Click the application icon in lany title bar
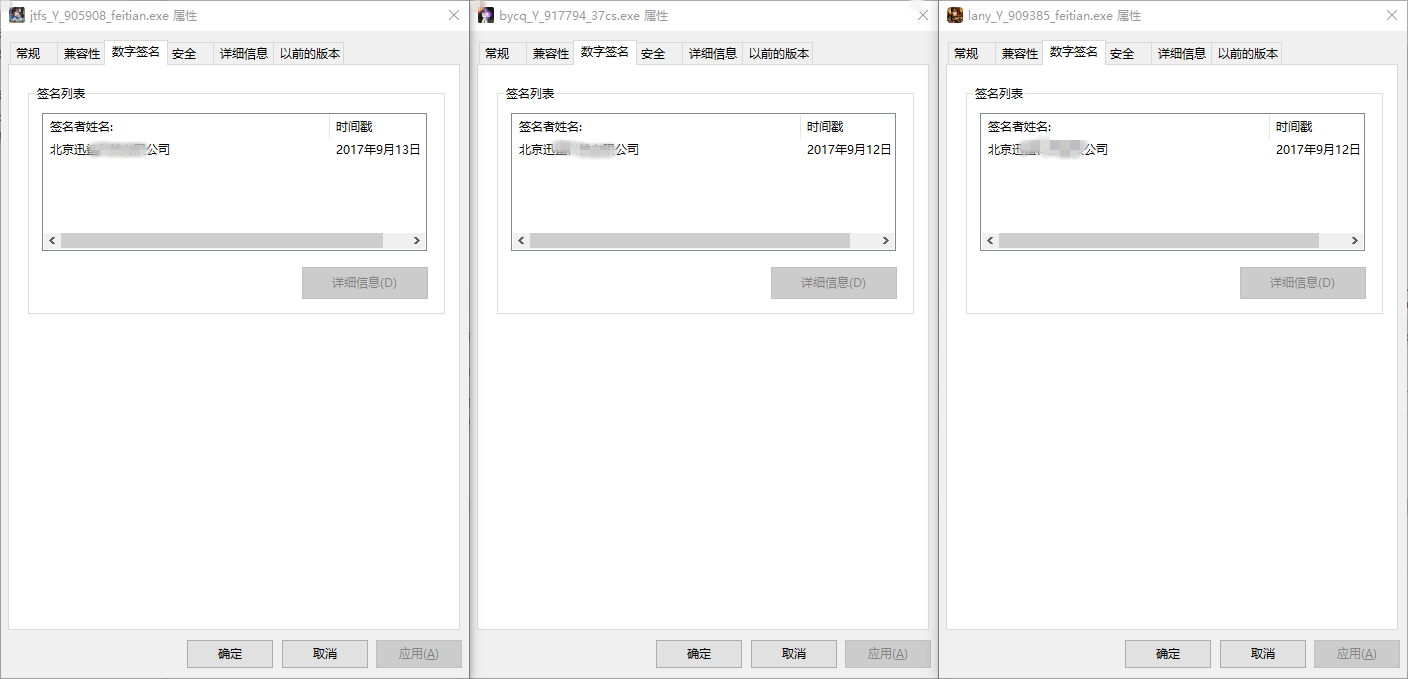This screenshot has height=679, width=1408. [955, 15]
